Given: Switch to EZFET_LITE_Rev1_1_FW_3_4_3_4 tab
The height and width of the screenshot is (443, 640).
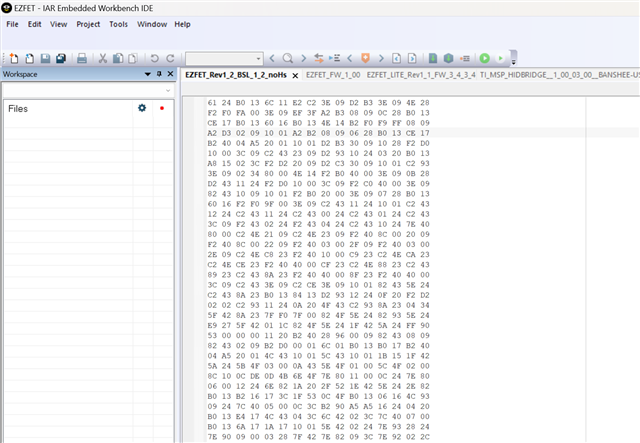Looking at the screenshot, I should pyautogui.click(x=421, y=75).
